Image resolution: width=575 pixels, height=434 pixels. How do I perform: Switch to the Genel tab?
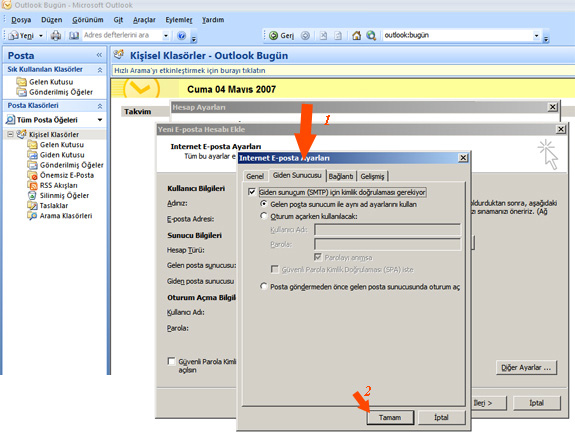tap(255, 176)
